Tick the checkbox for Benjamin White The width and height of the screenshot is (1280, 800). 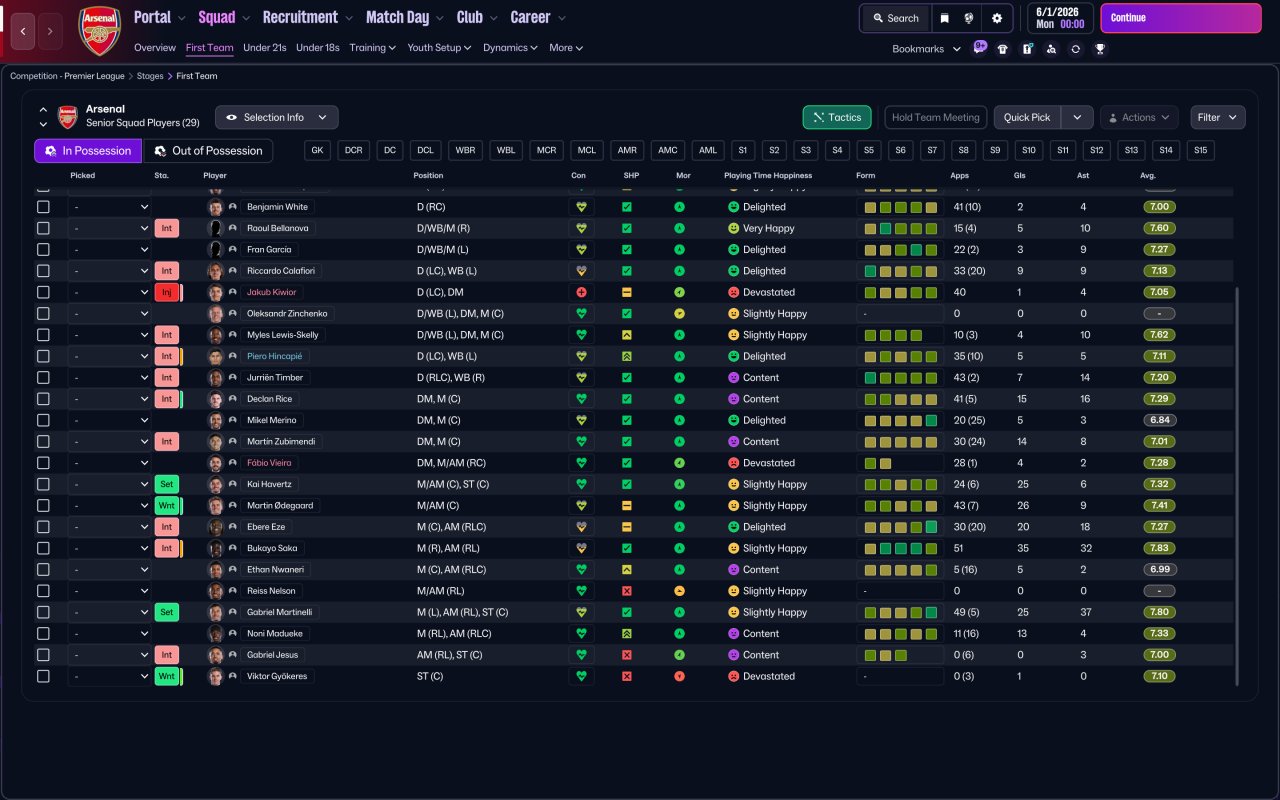pos(43,207)
